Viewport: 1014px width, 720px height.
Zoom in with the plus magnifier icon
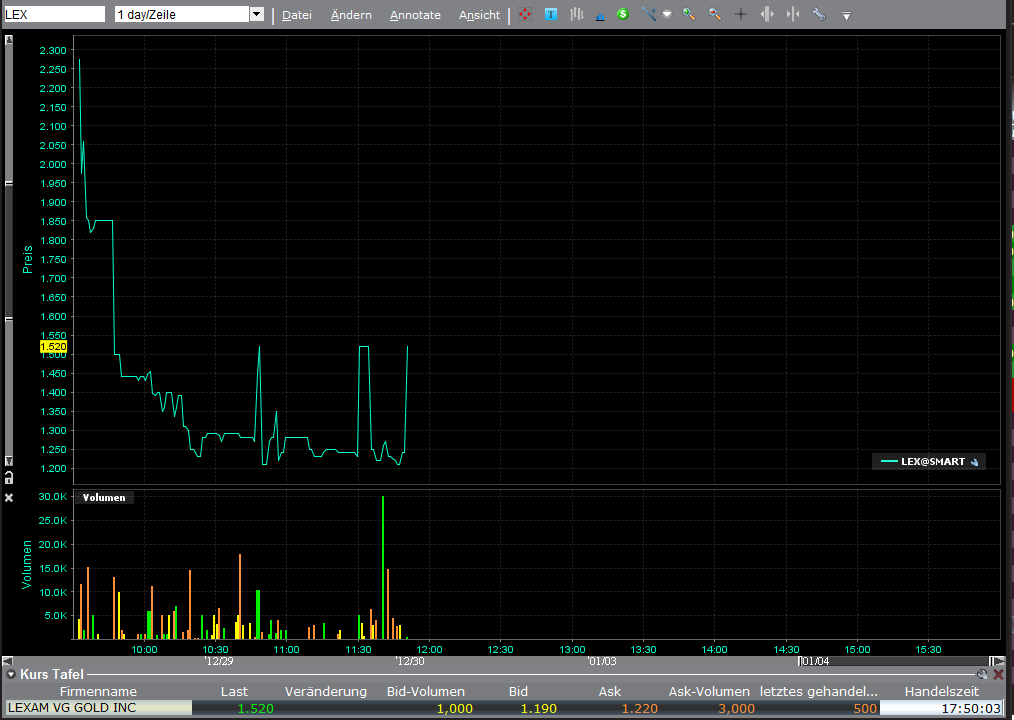coord(689,15)
